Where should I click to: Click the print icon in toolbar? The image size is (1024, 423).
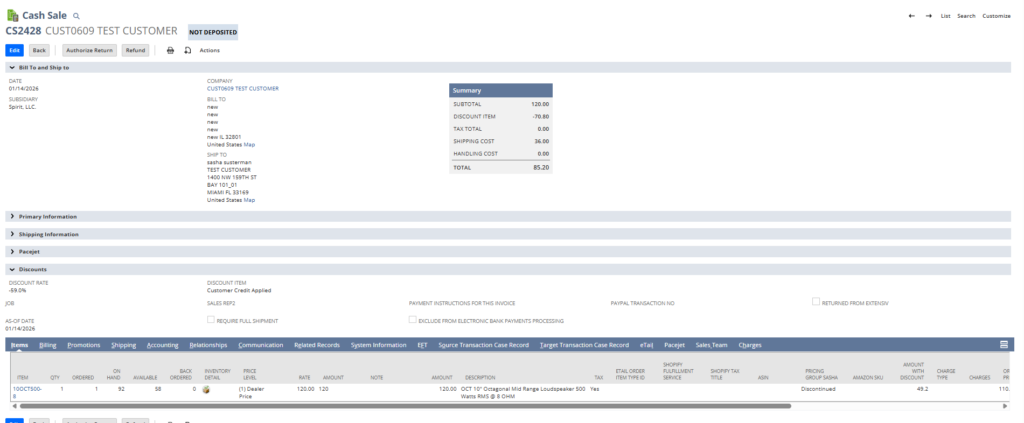click(x=170, y=50)
